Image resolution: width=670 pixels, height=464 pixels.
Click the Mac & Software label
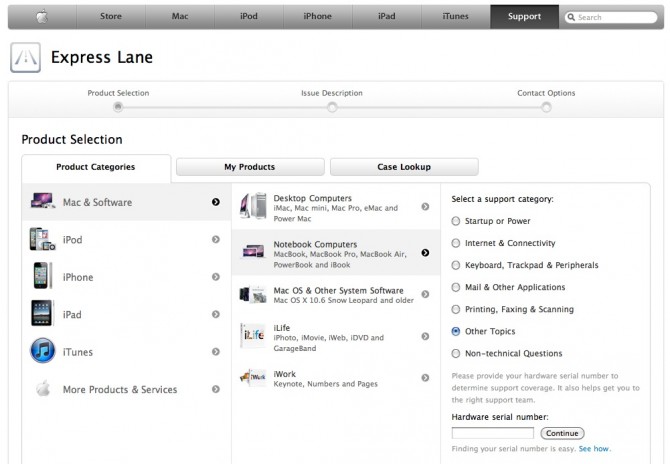[x=97, y=202]
